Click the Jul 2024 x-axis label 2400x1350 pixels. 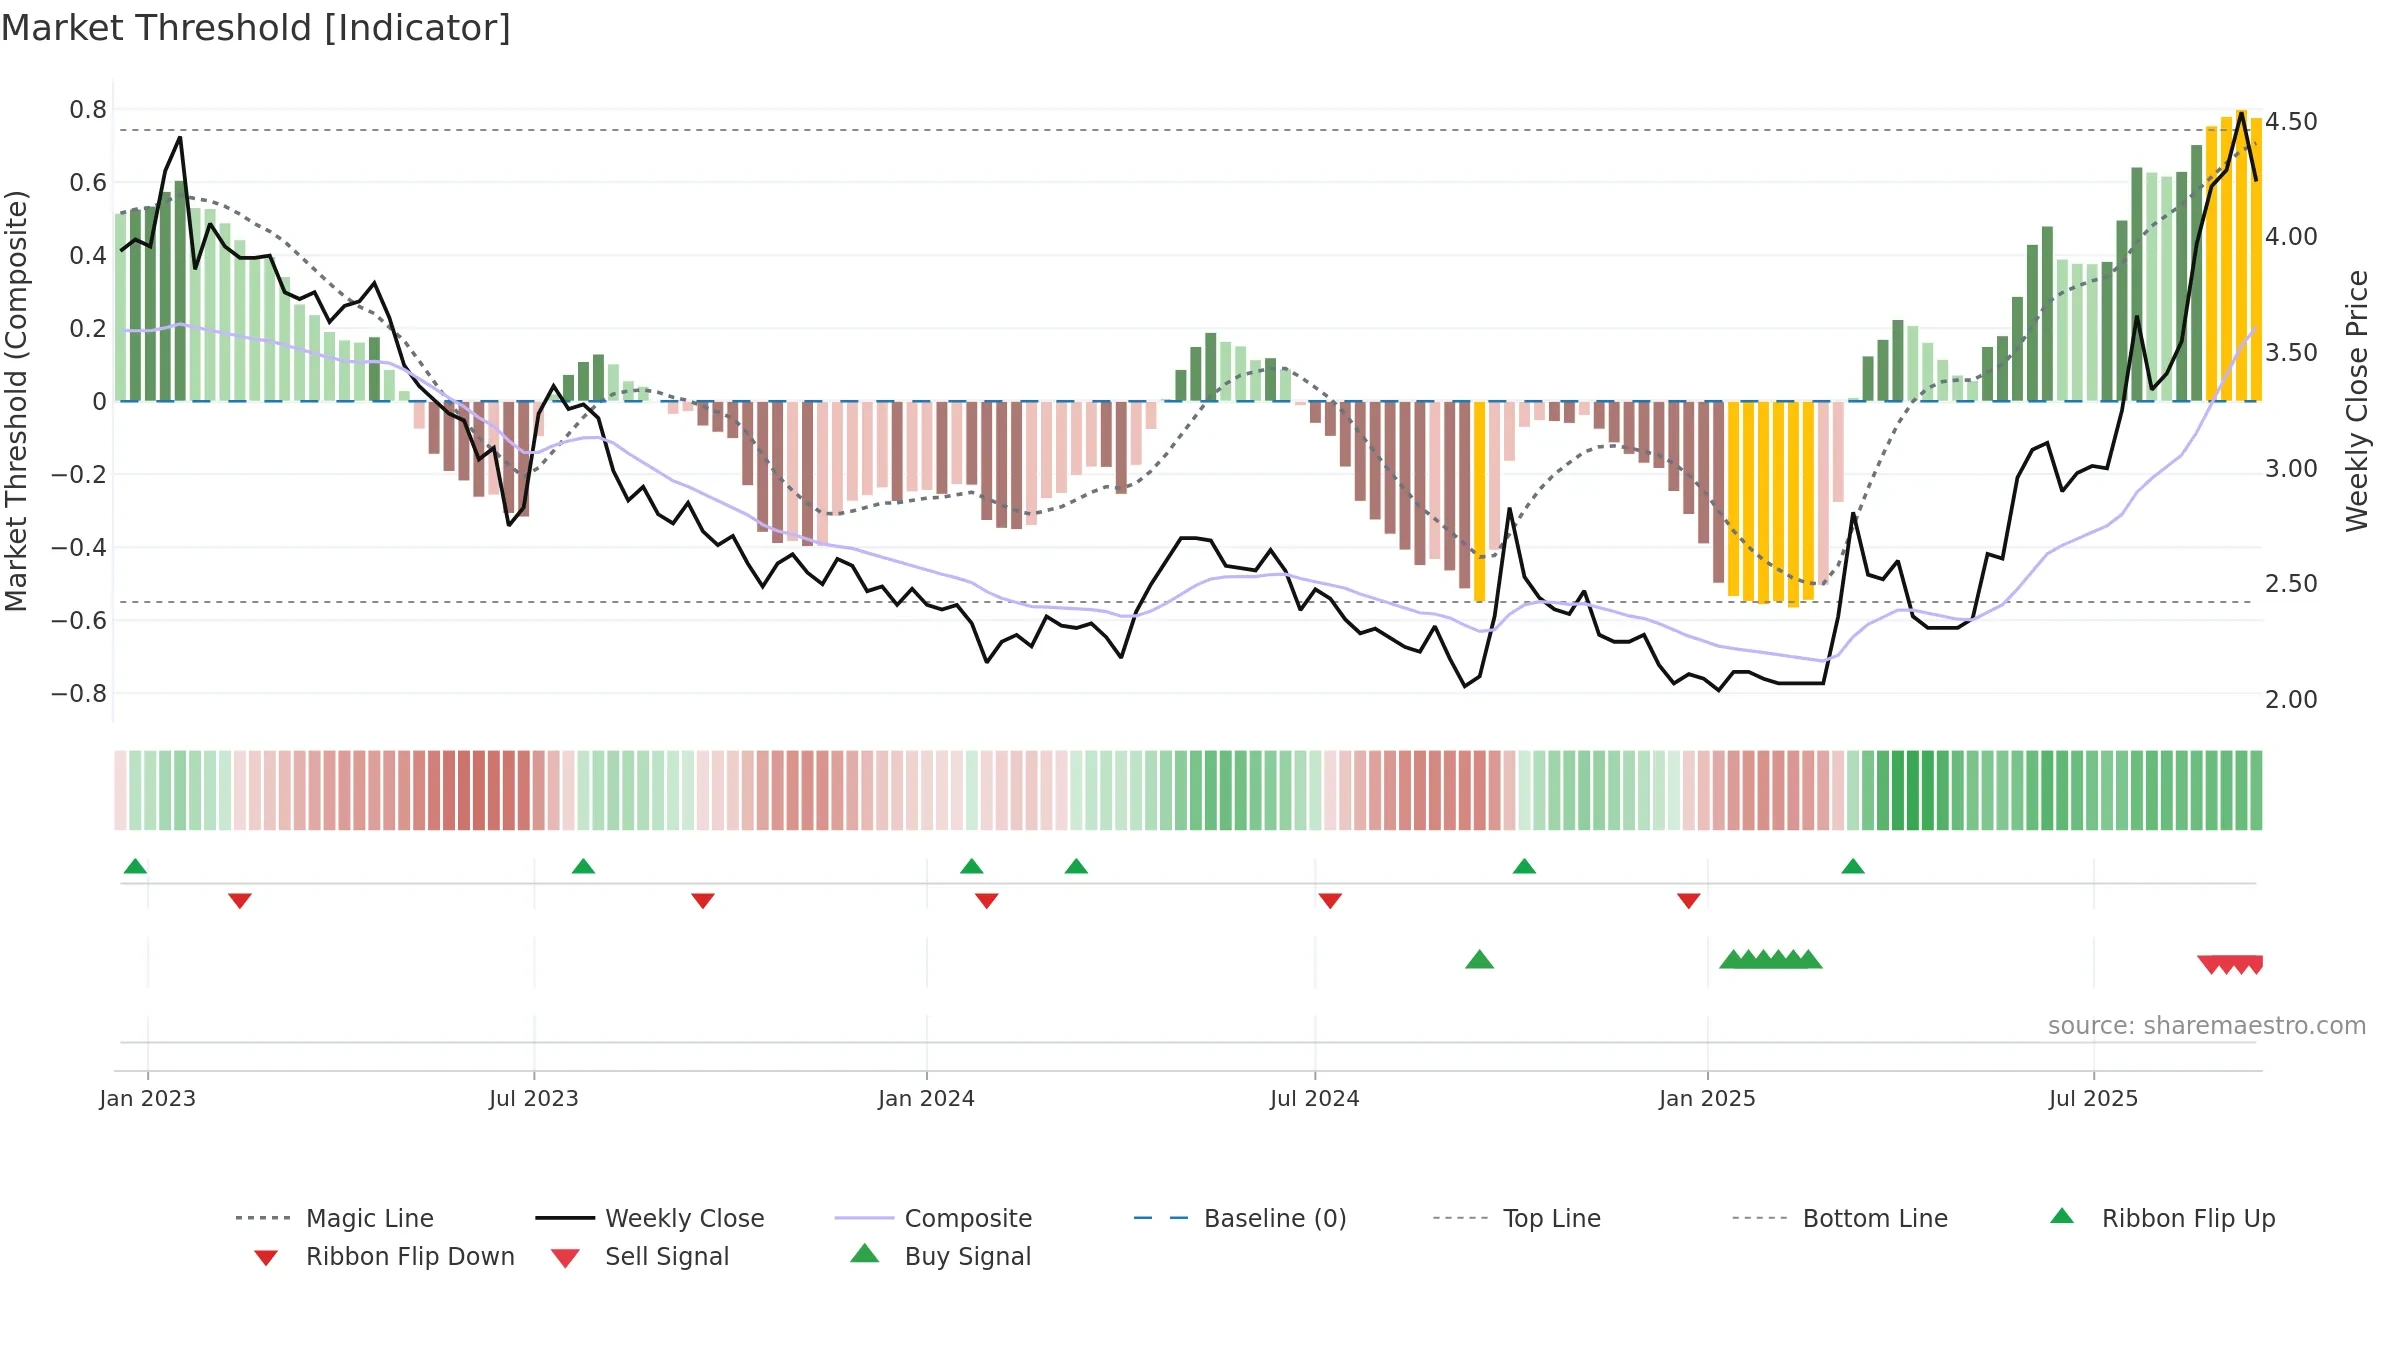coord(1315,1098)
